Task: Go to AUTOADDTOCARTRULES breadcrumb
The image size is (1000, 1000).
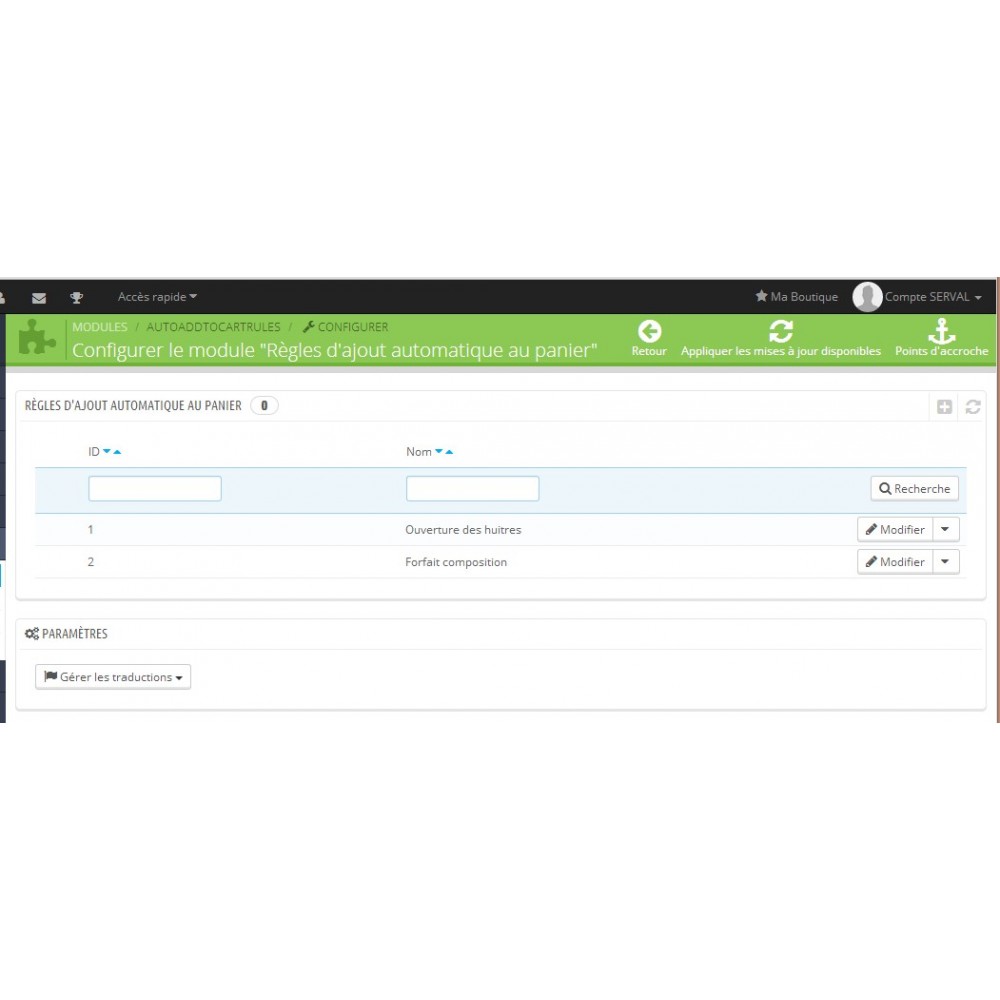Action: tap(213, 327)
